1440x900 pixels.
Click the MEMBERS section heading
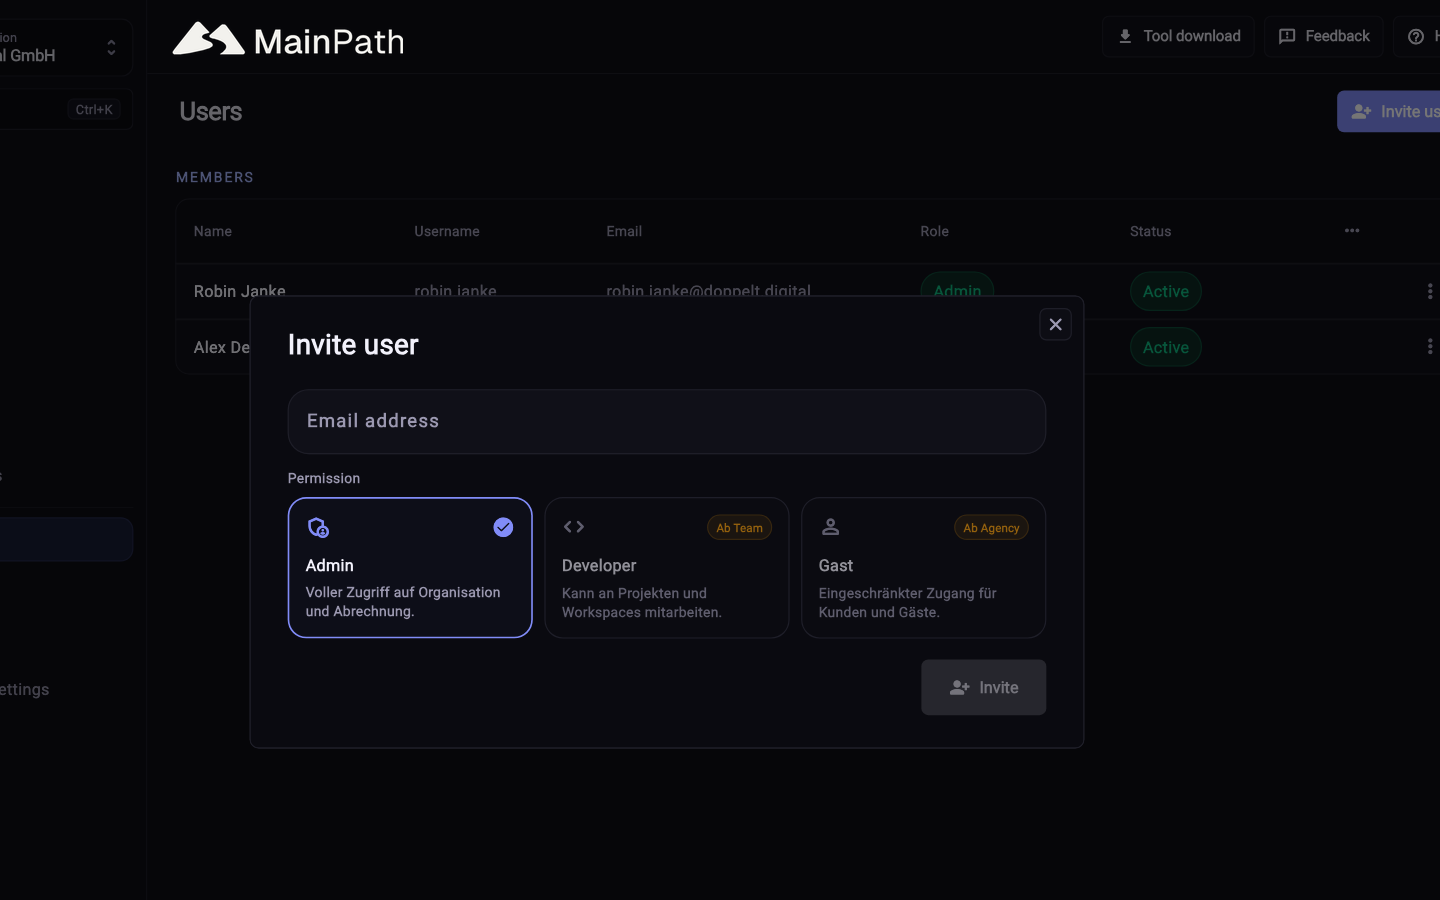(x=215, y=177)
